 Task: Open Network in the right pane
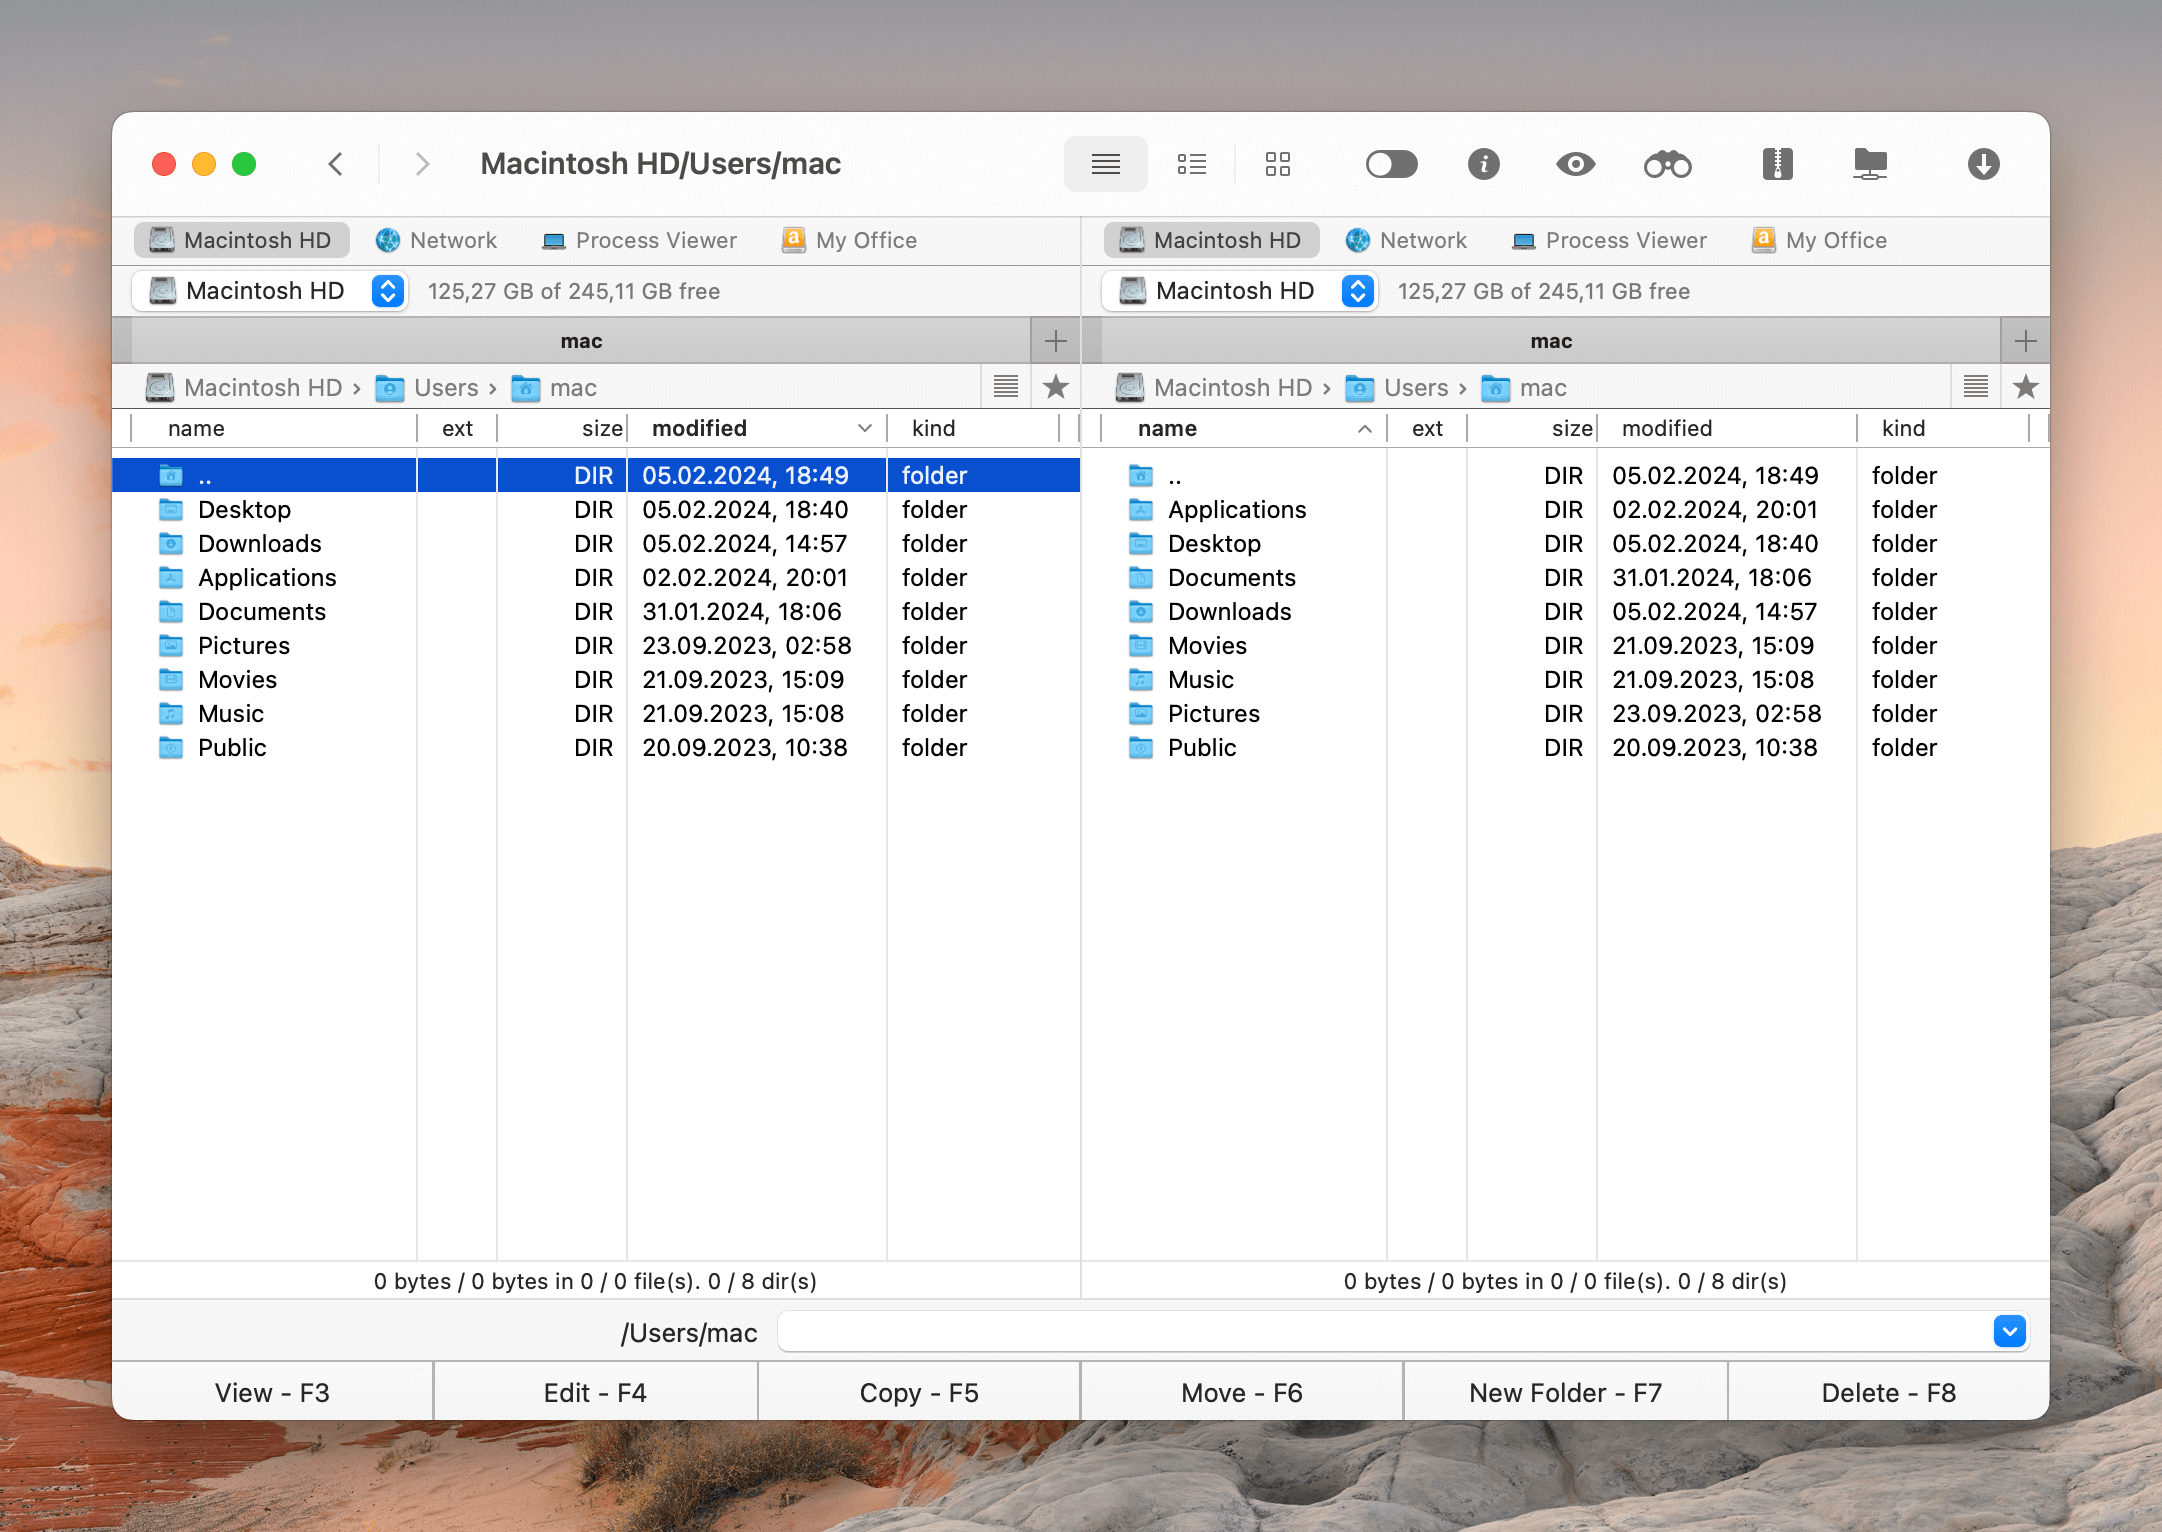(x=1406, y=240)
